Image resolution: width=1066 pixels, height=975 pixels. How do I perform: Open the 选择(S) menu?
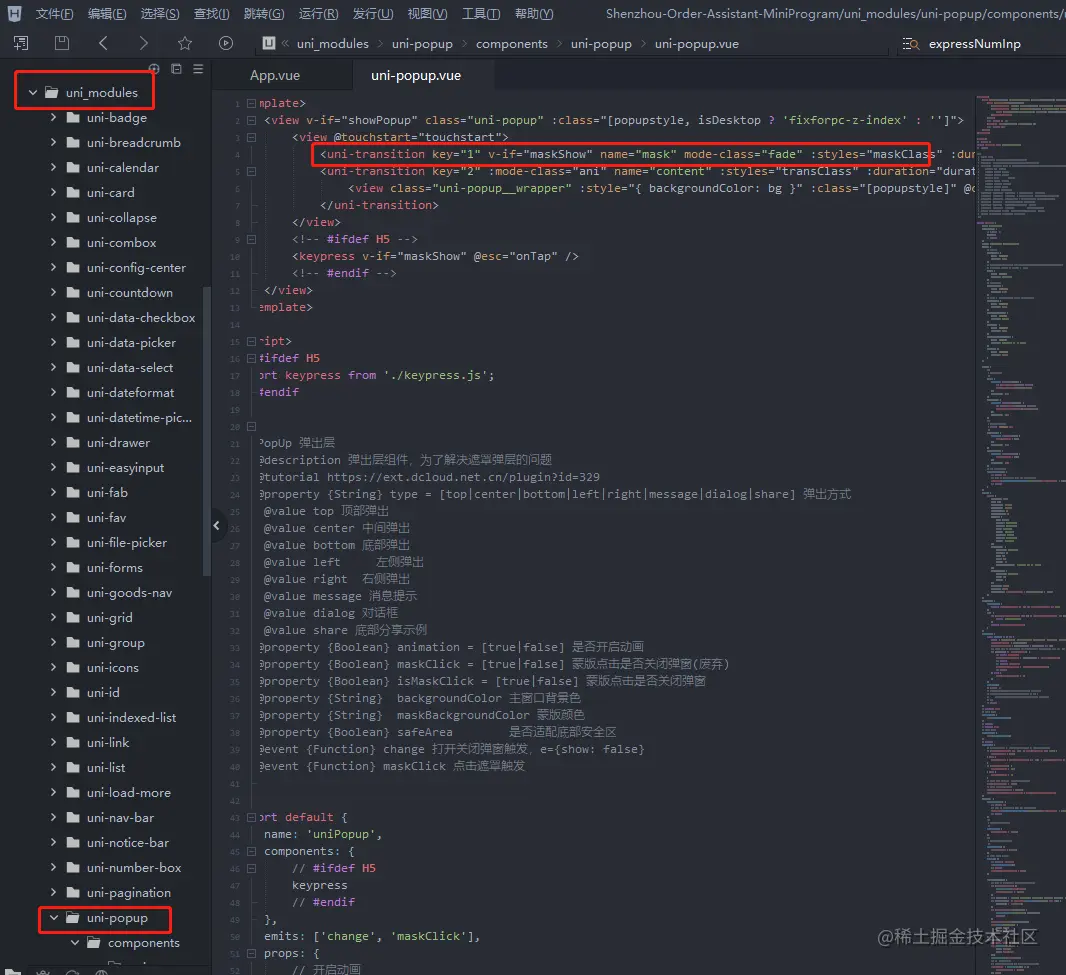point(160,14)
